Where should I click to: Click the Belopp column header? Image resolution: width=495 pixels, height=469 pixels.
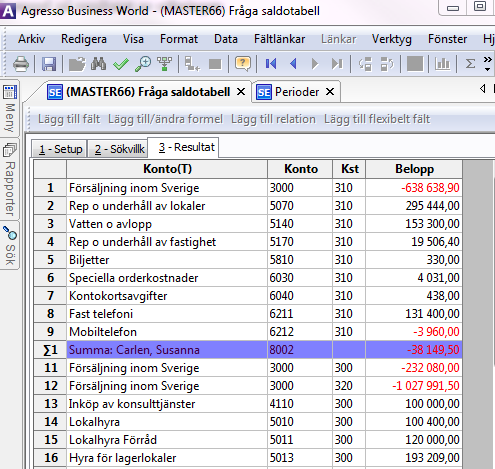click(414, 169)
